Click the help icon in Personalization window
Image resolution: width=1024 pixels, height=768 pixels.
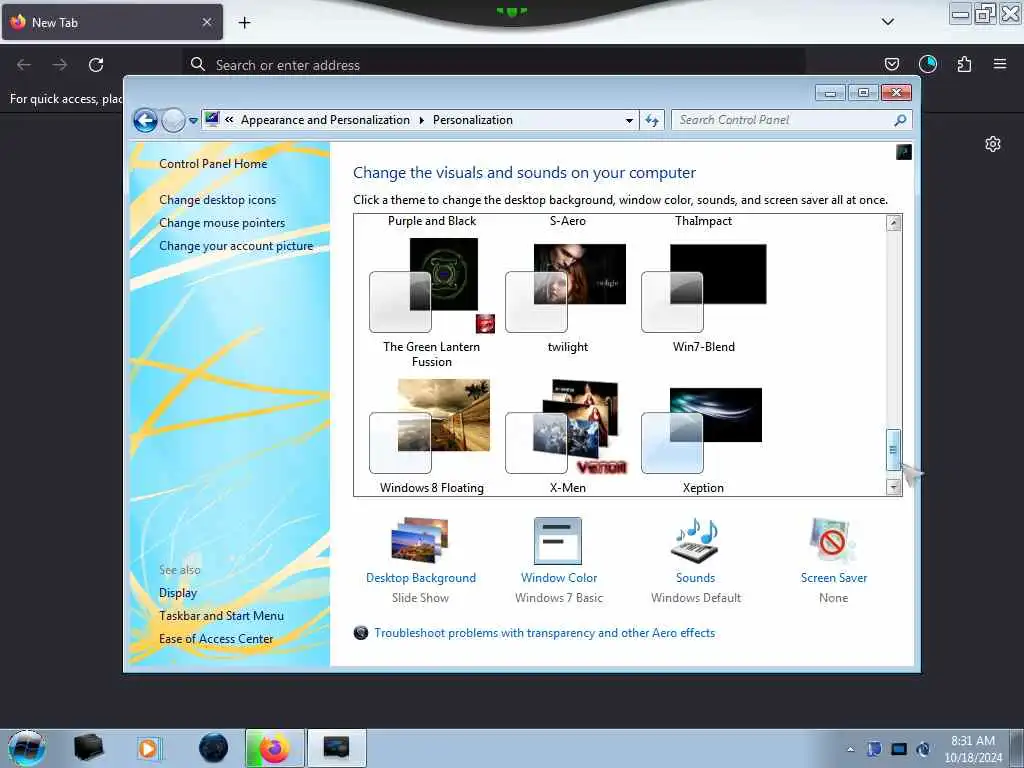pyautogui.click(x=904, y=152)
